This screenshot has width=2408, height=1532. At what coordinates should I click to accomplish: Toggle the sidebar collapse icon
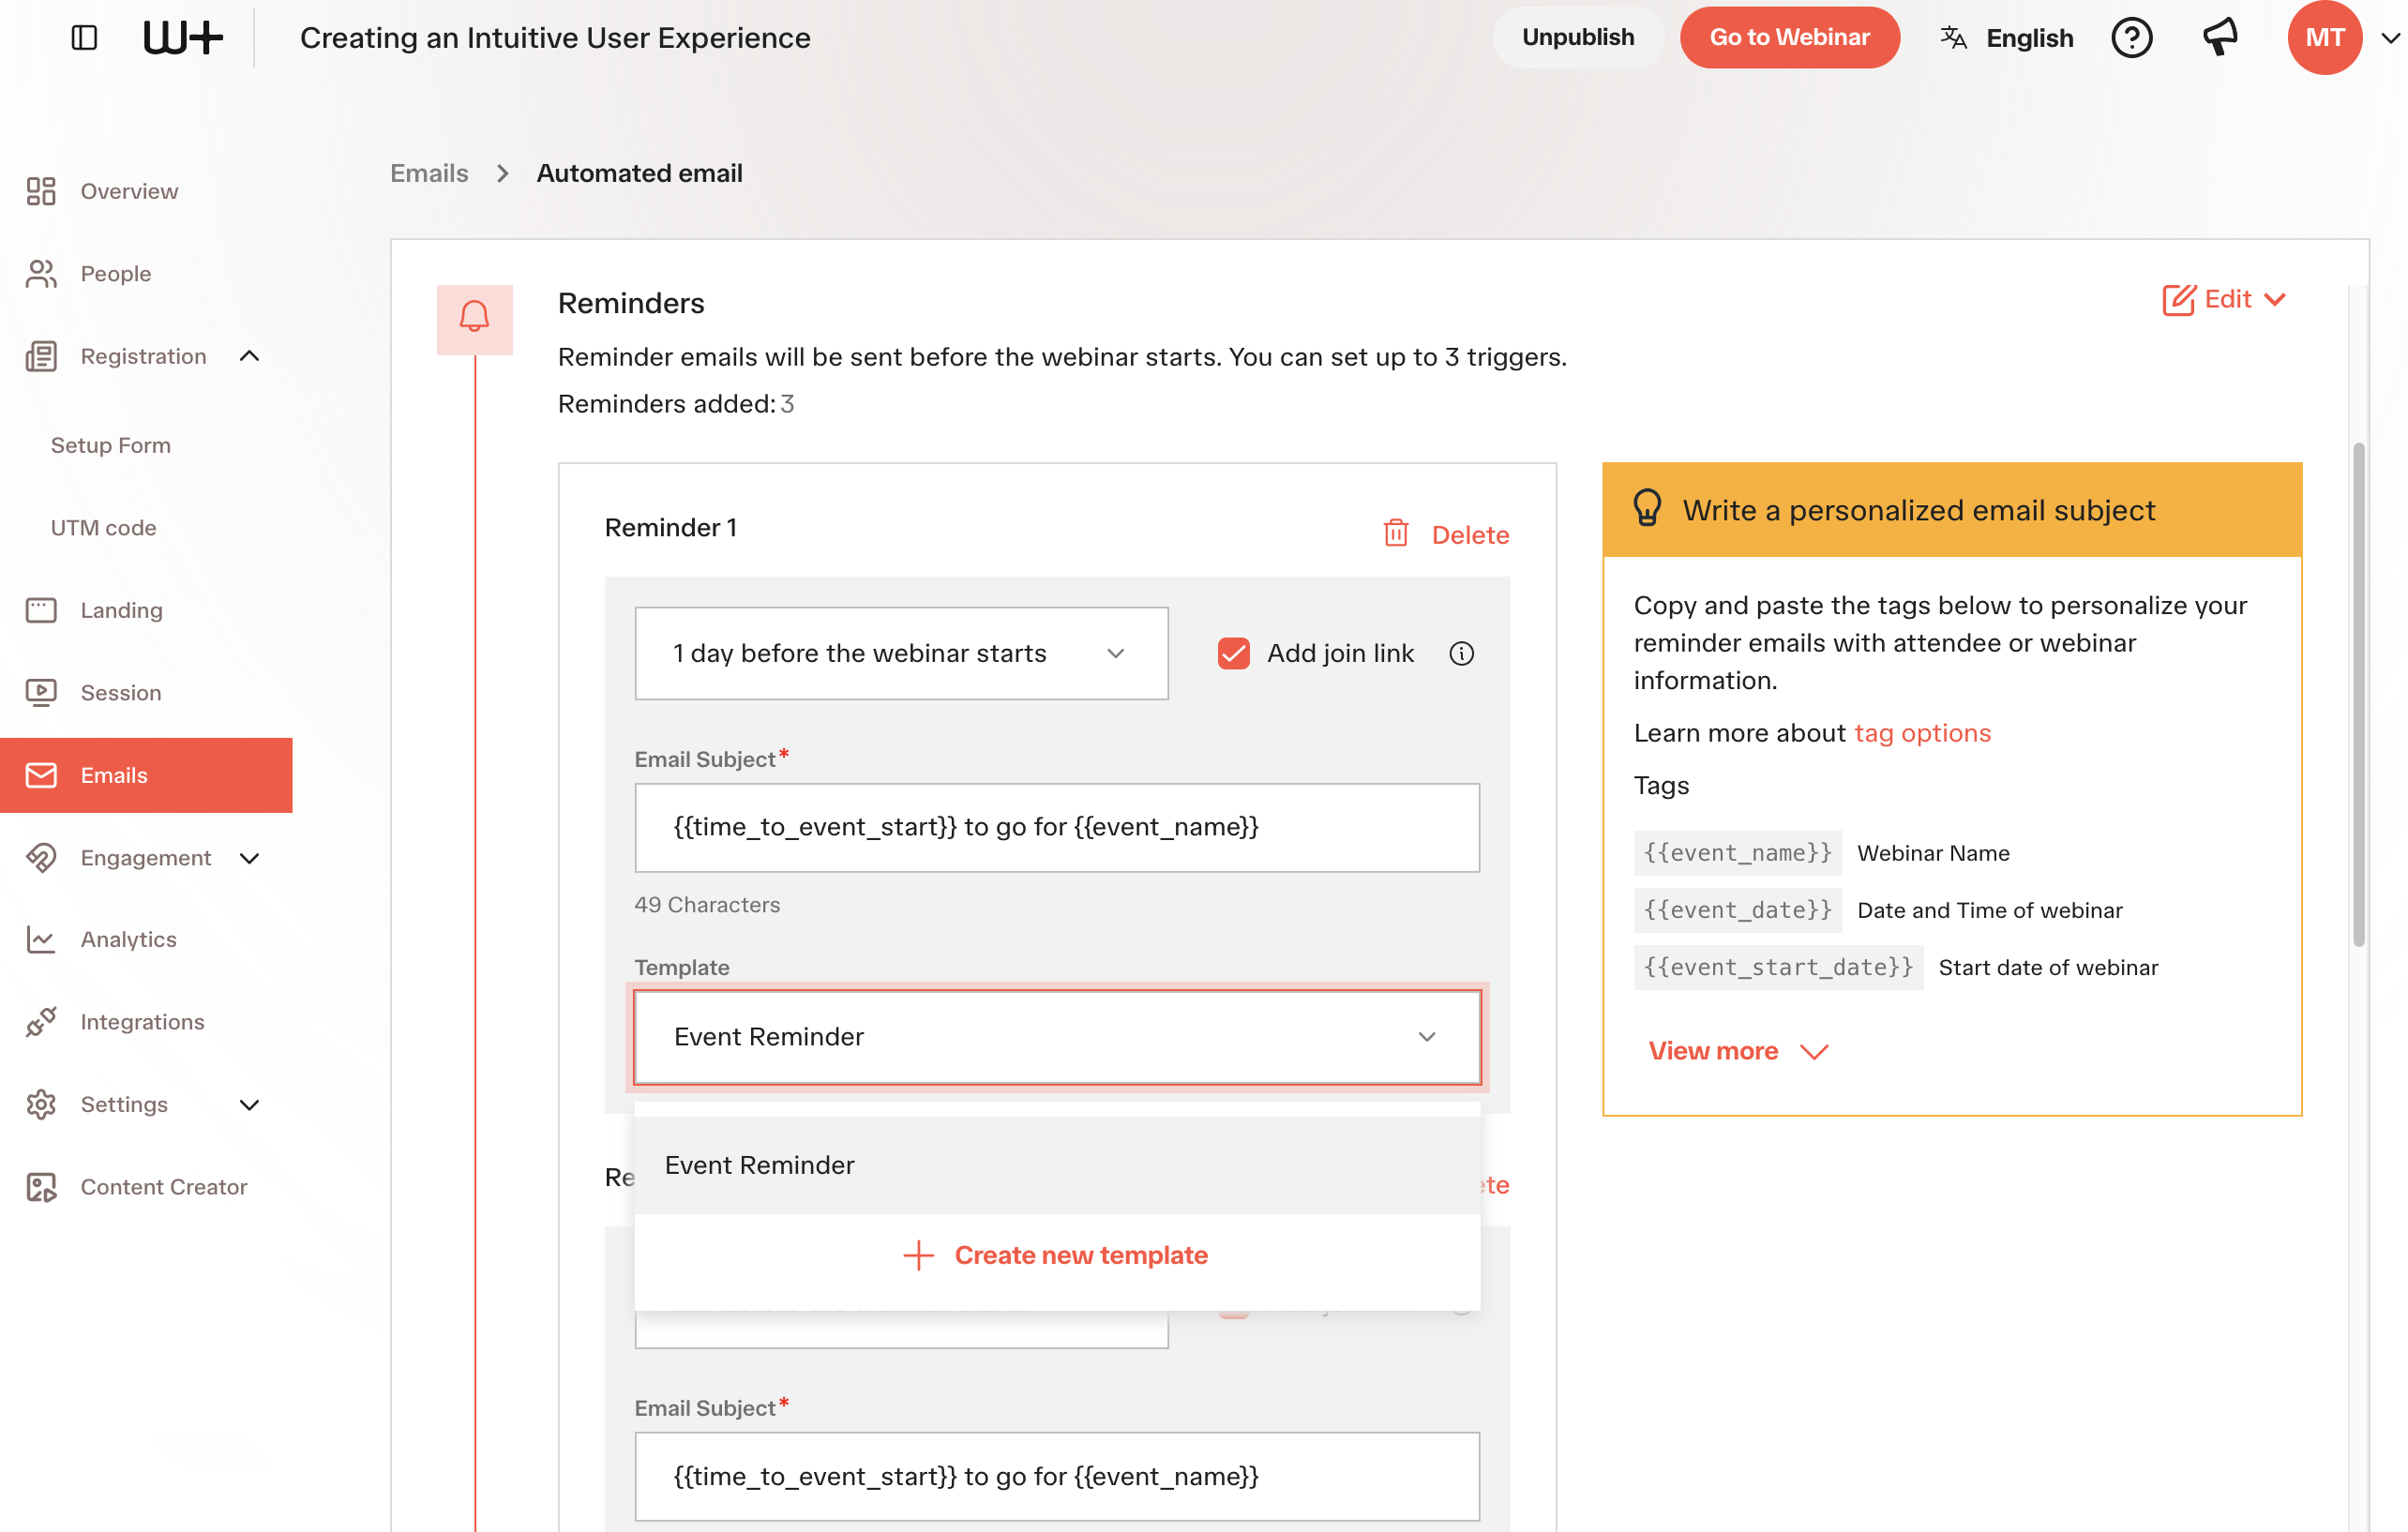click(x=84, y=38)
